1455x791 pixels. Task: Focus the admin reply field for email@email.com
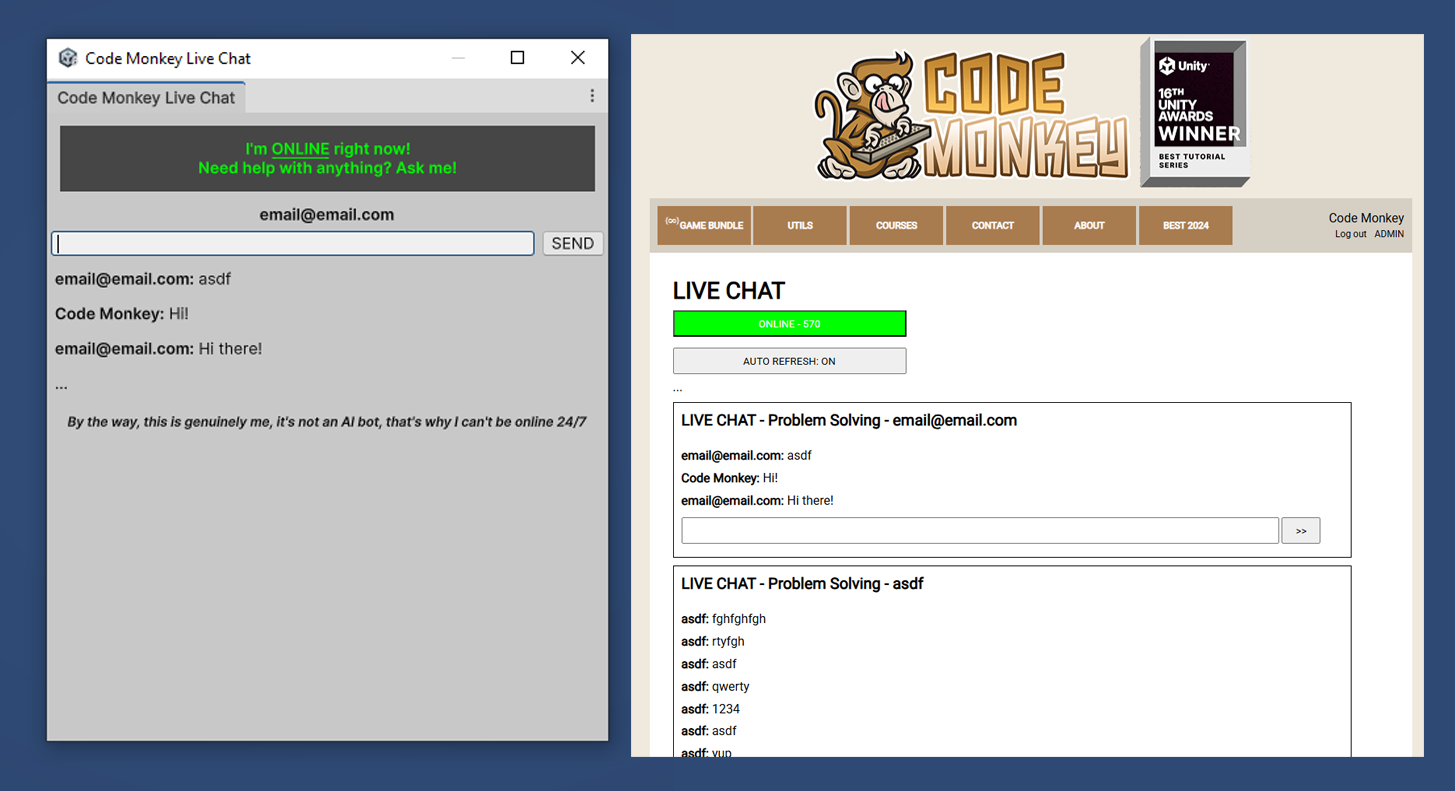pyautogui.click(x=979, y=531)
